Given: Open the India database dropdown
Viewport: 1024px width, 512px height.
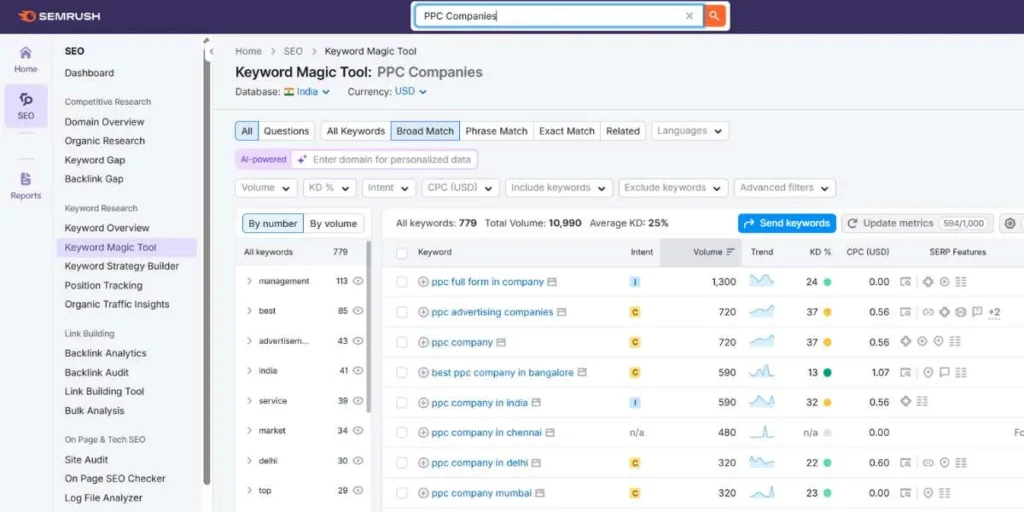Looking at the screenshot, I should [x=307, y=91].
